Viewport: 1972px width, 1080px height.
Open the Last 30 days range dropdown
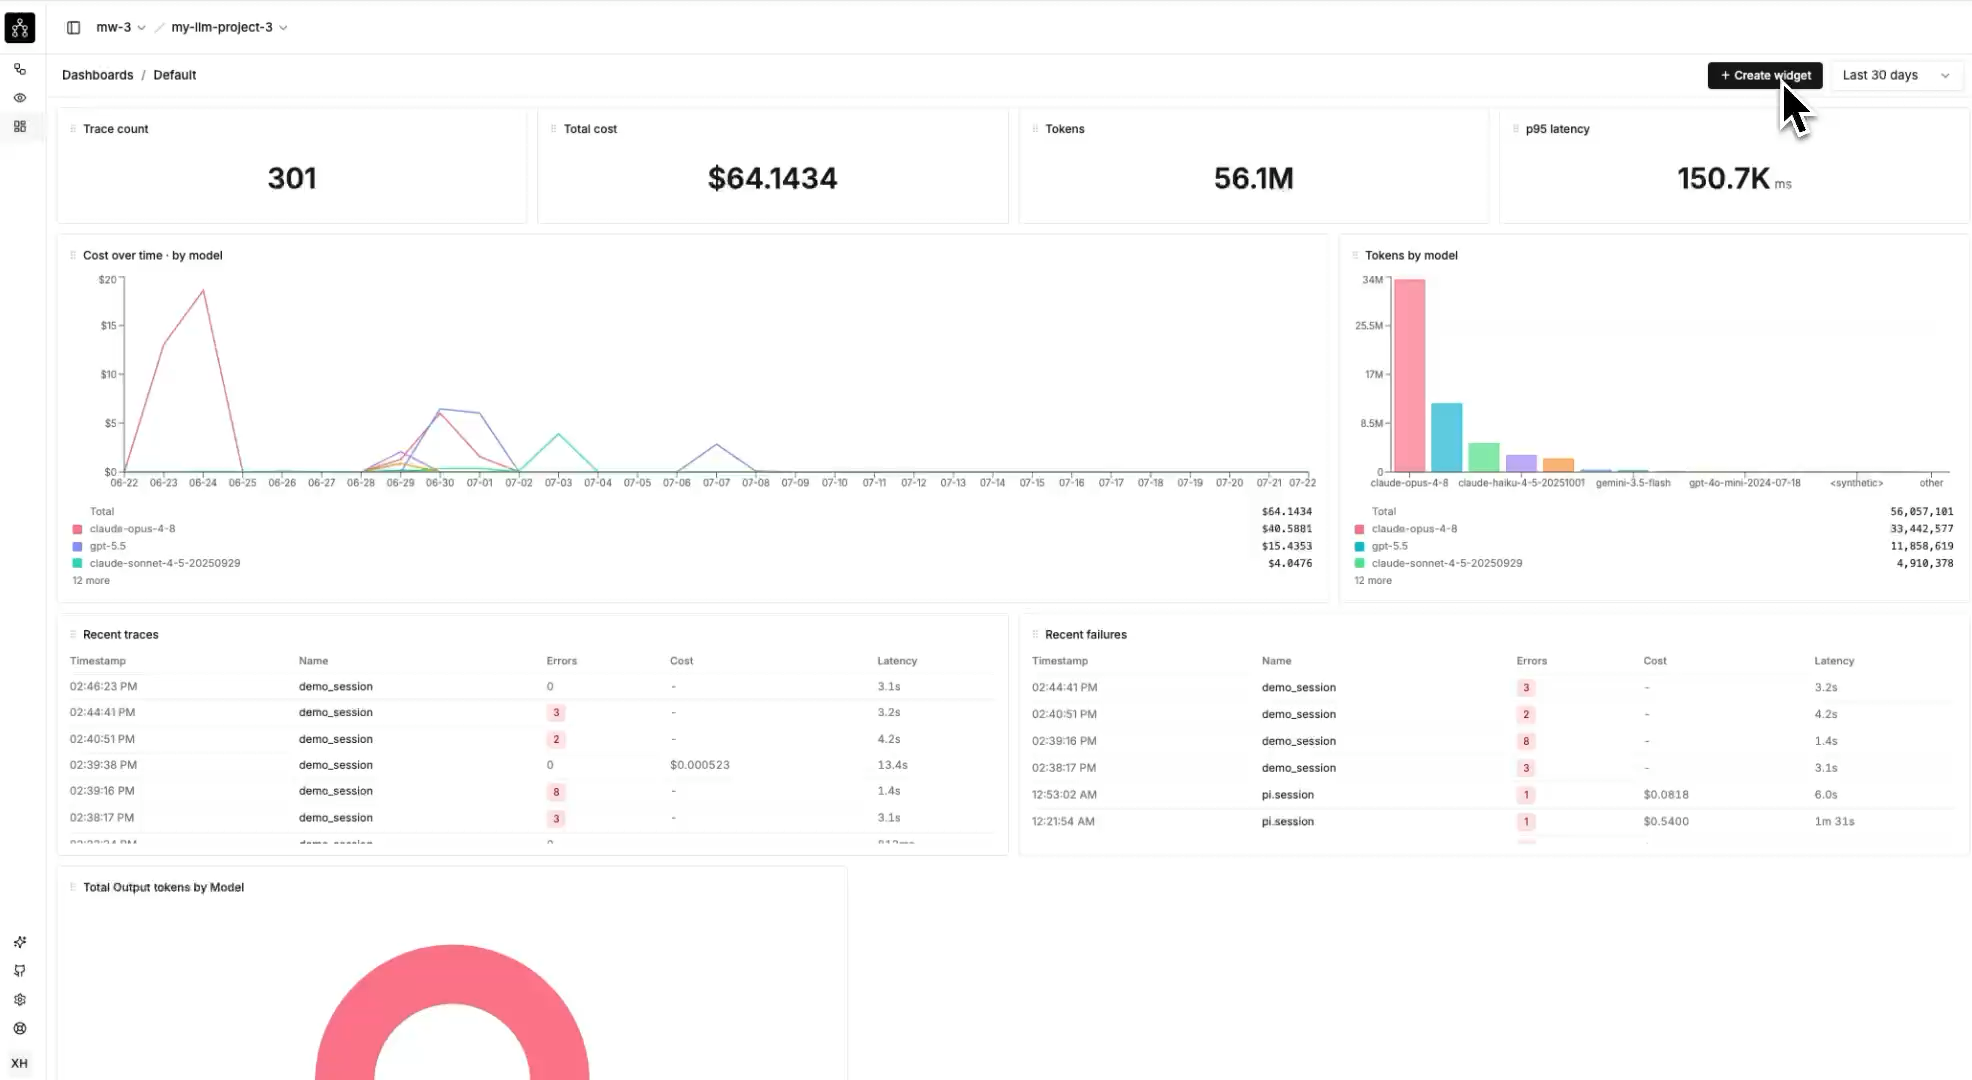click(x=1896, y=75)
